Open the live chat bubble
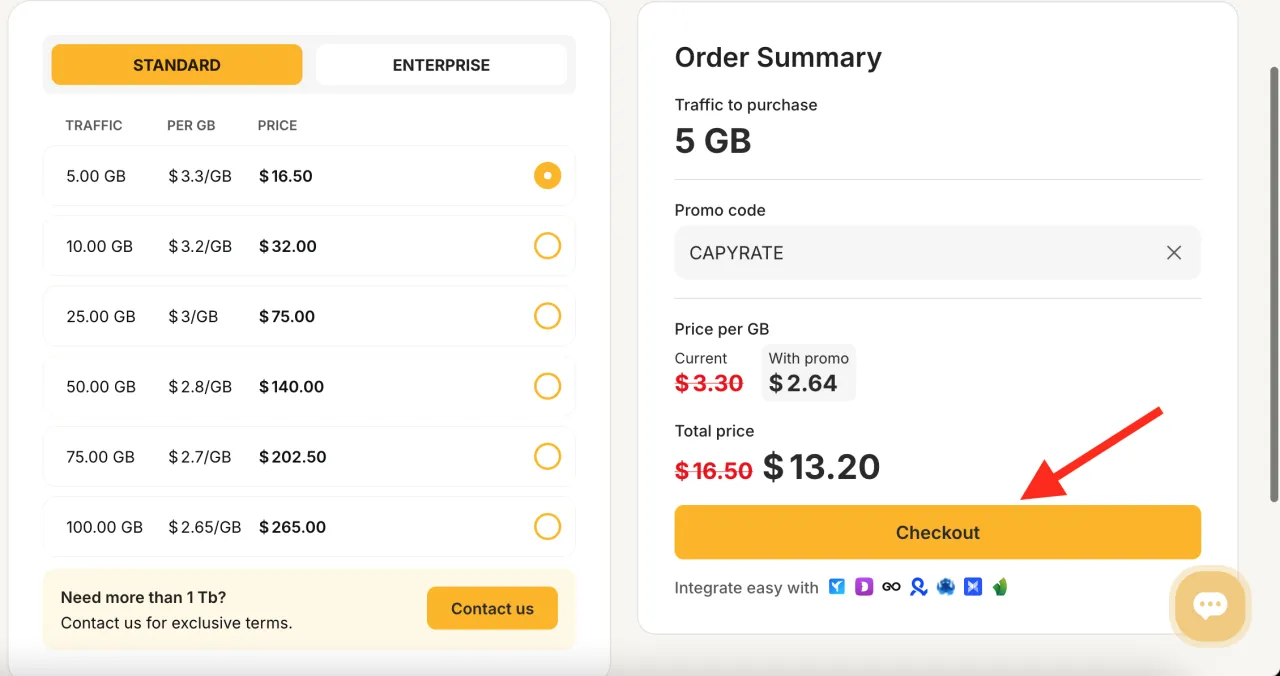 [1210, 604]
